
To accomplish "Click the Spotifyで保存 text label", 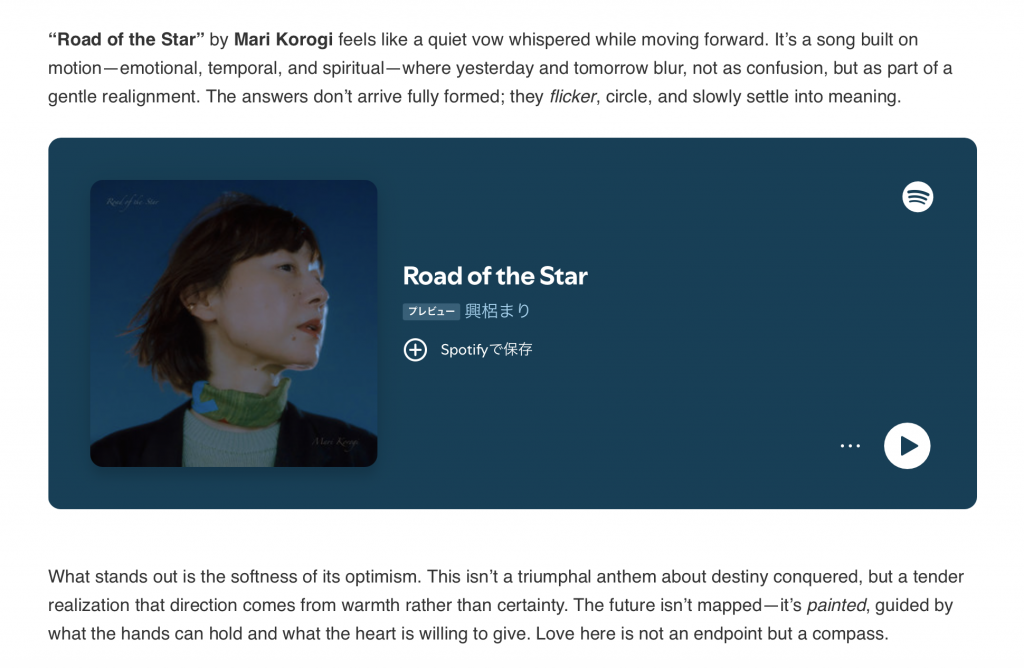I will coord(486,350).
